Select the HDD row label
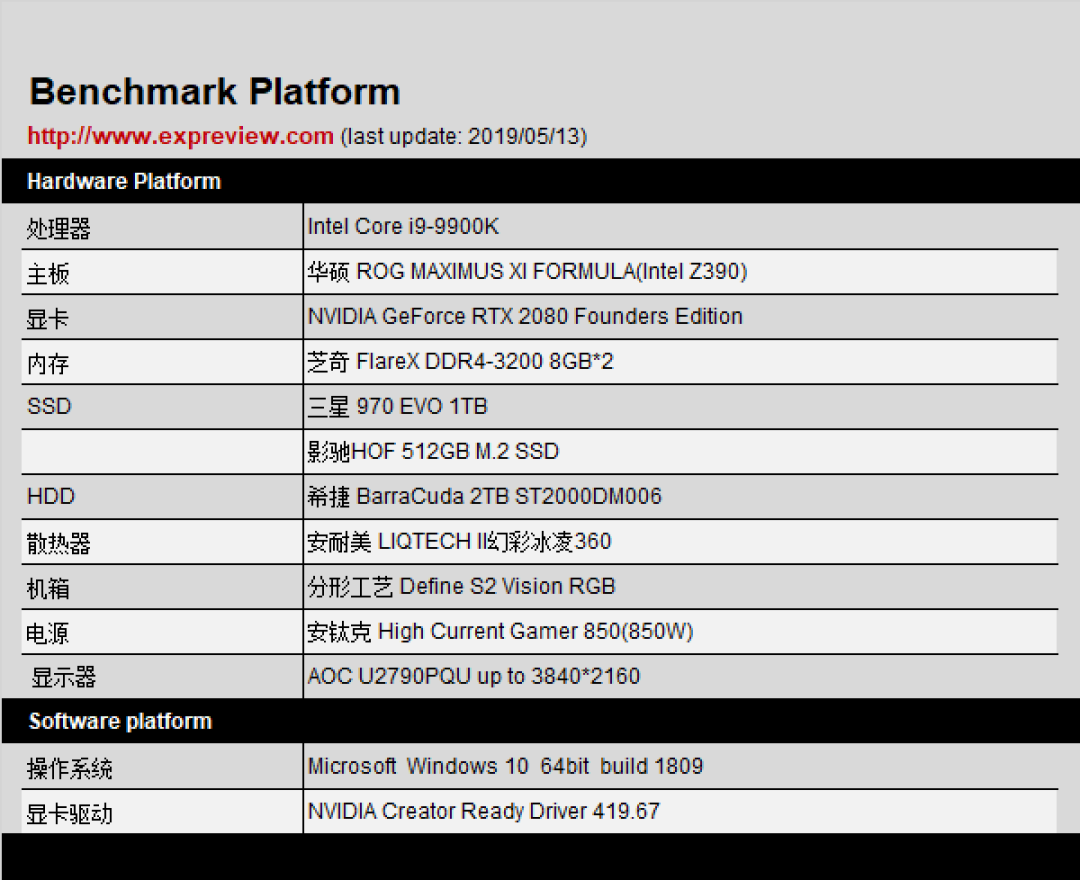 pos(50,496)
